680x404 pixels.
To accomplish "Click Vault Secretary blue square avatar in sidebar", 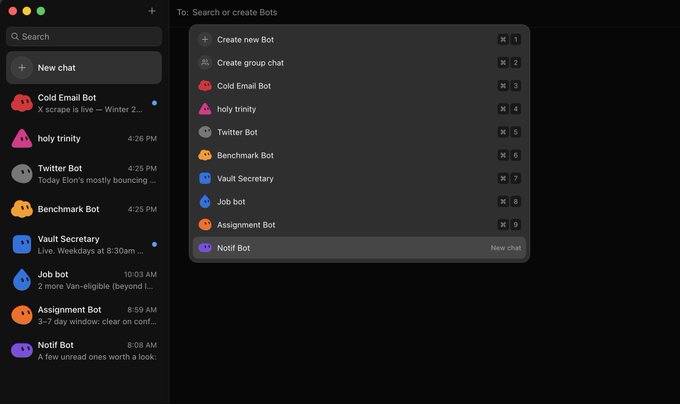I will [22, 244].
